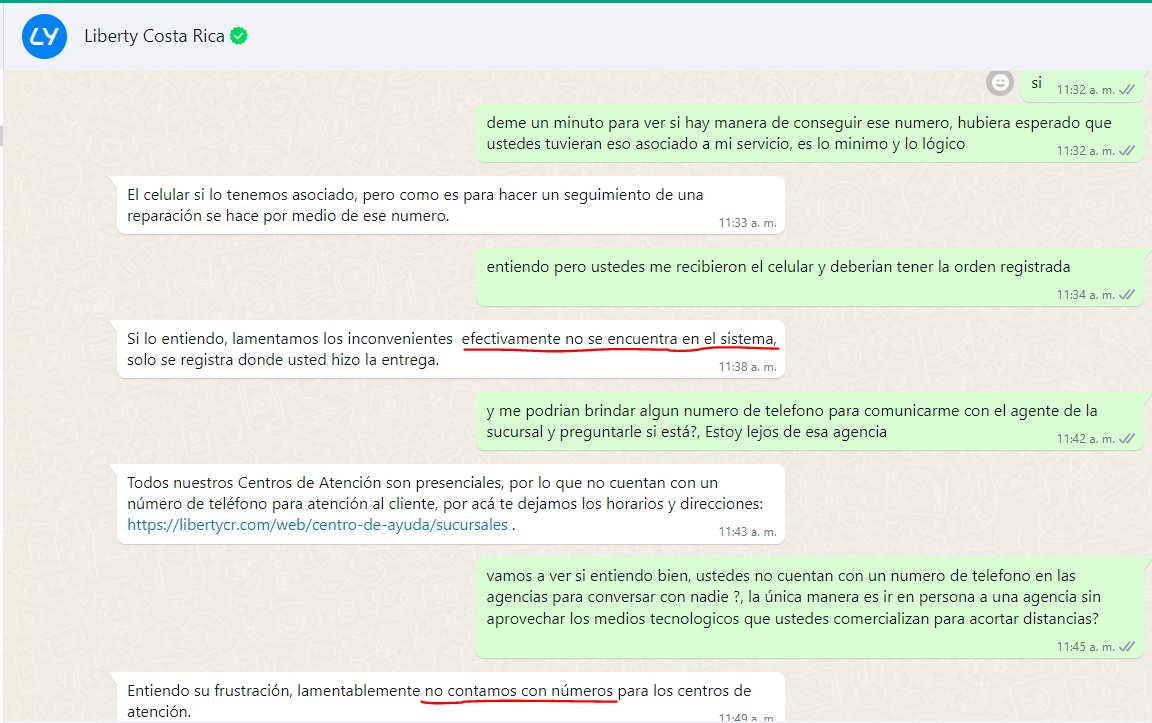Click the 11:33 a. m. timestamp

pos(747,223)
